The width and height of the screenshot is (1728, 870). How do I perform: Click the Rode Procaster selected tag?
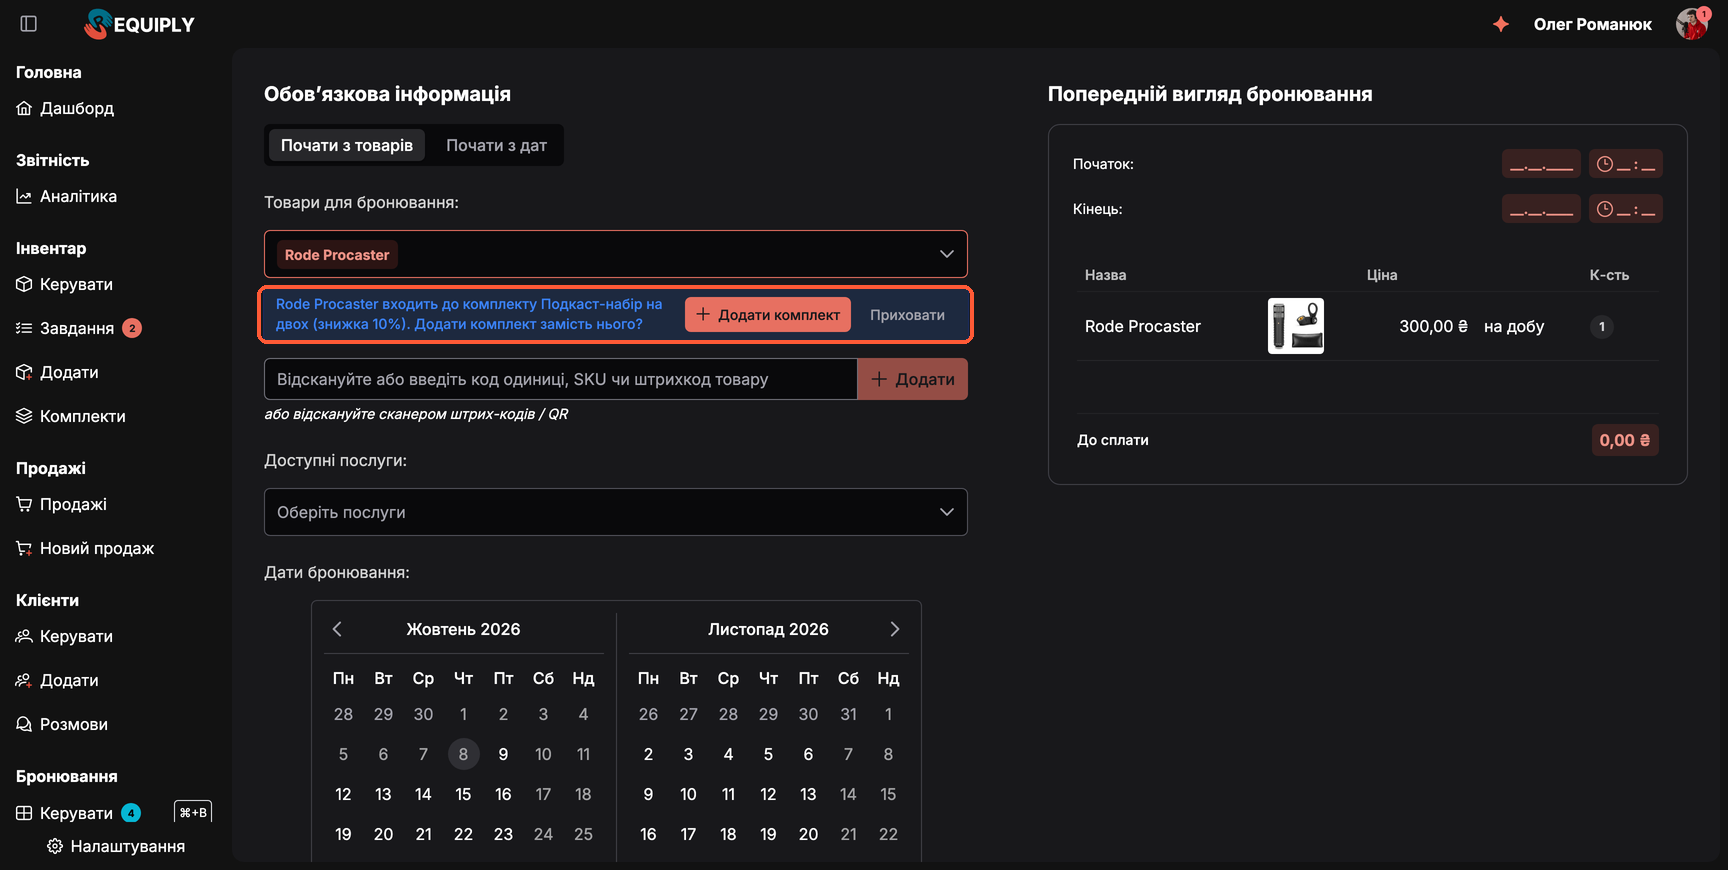pyautogui.click(x=337, y=255)
